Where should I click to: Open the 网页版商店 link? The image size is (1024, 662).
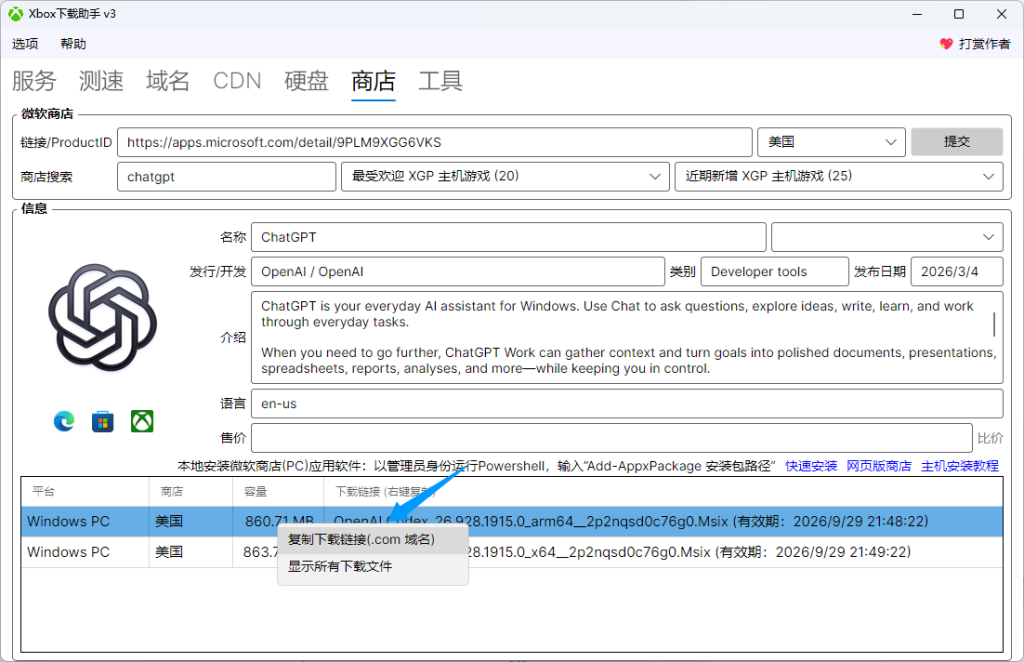click(879, 466)
